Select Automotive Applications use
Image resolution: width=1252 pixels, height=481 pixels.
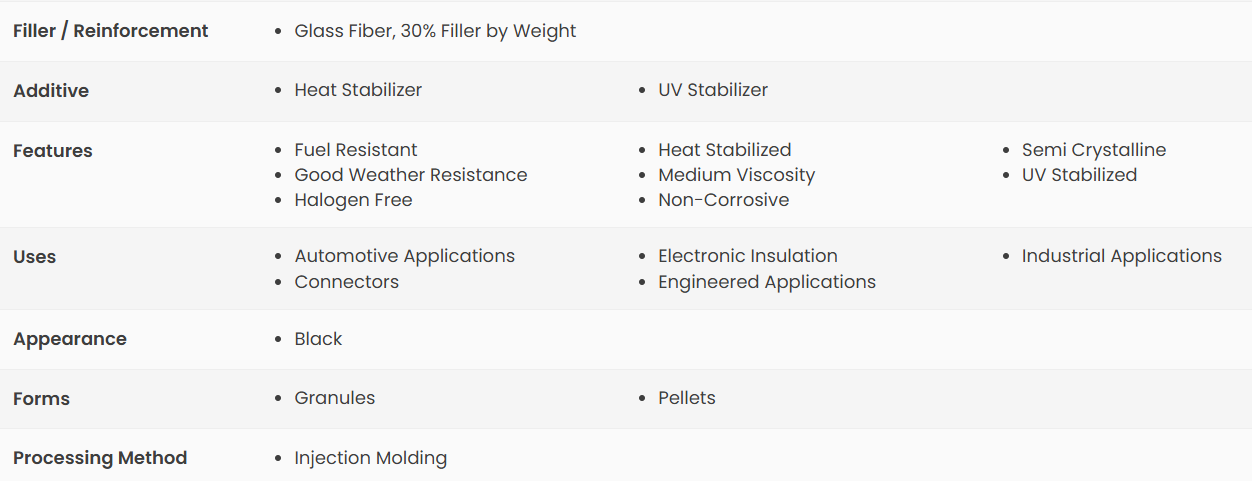click(405, 256)
